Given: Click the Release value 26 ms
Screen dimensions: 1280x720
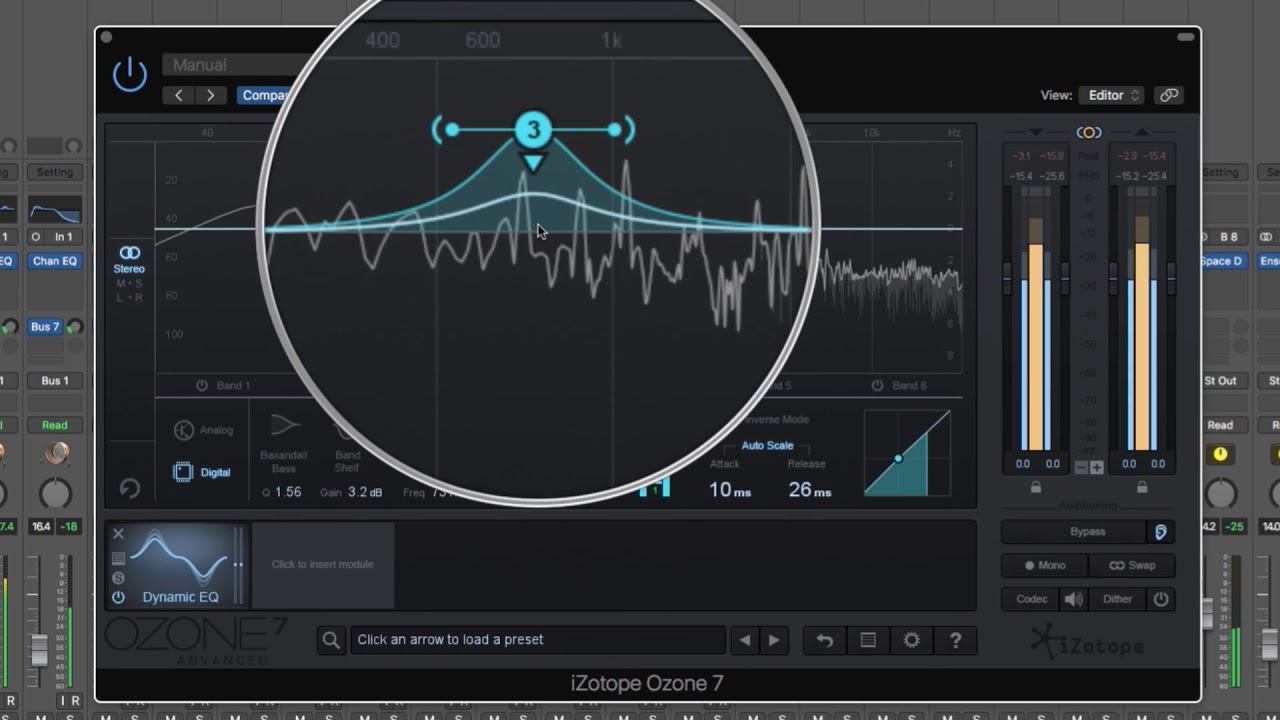Looking at the screenshot, I should pyautogui.click(x=810, y=490).
